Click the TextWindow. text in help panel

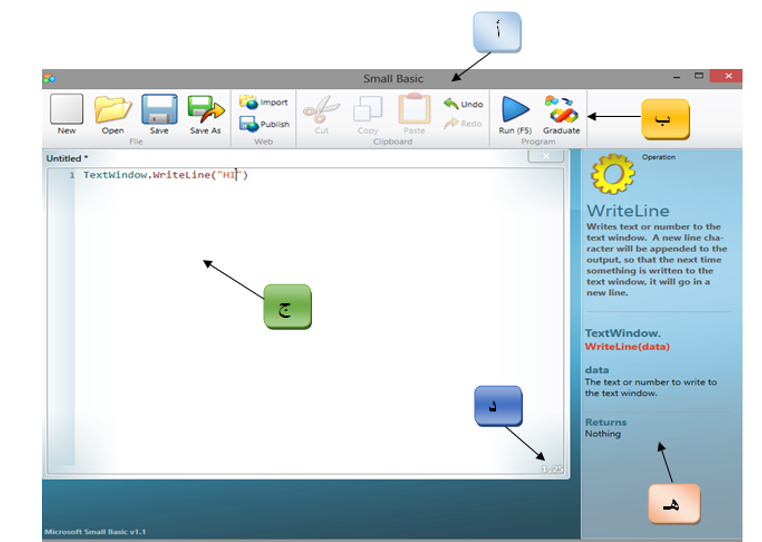(623, 333)
